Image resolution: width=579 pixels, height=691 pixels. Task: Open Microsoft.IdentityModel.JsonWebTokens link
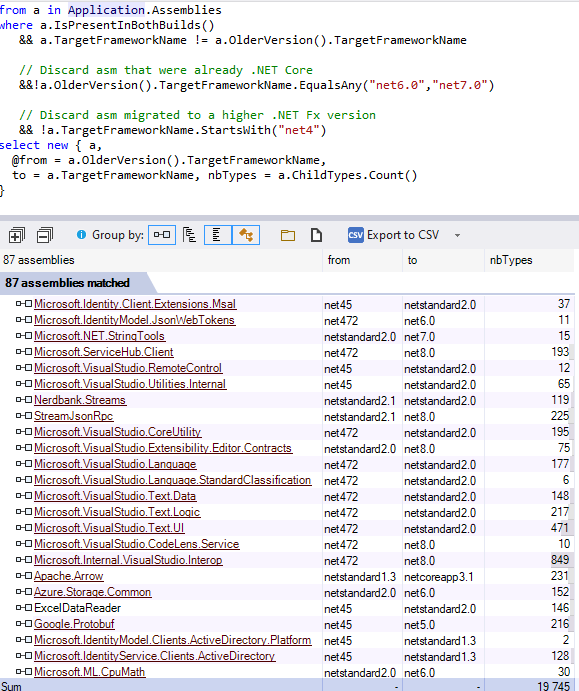[134, 320]
